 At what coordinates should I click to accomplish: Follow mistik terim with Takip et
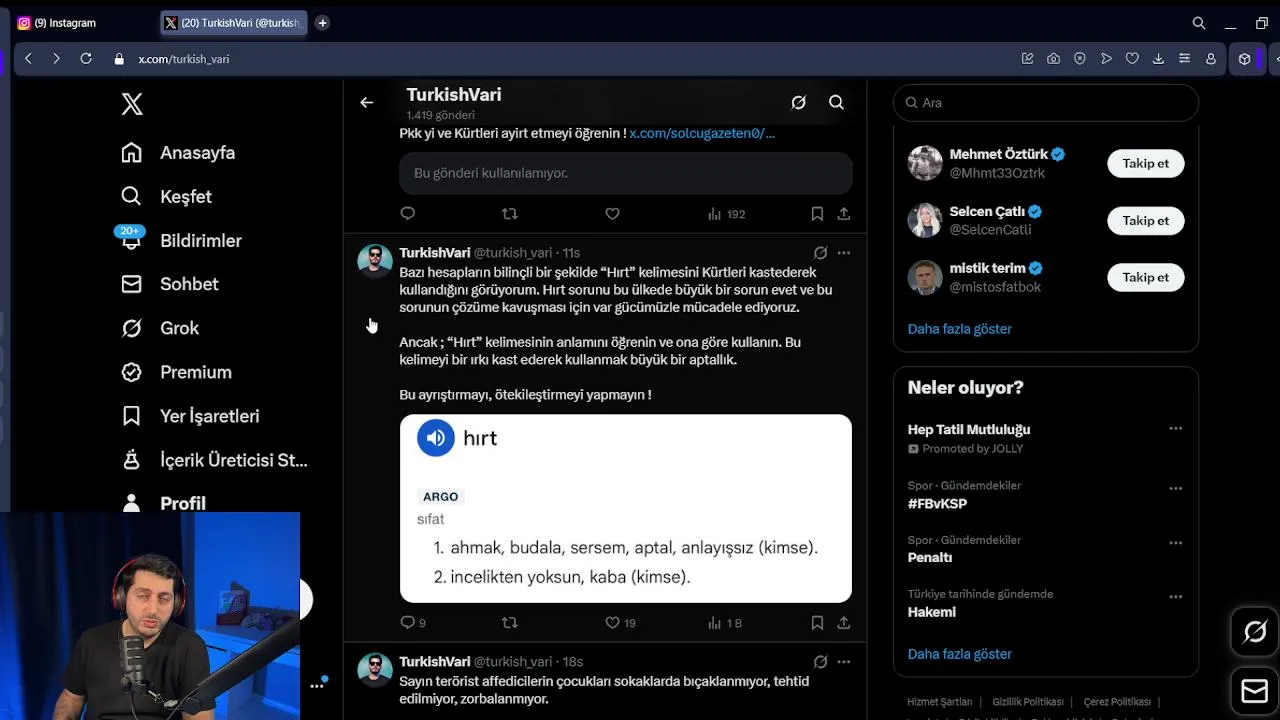coord(1146,277)
